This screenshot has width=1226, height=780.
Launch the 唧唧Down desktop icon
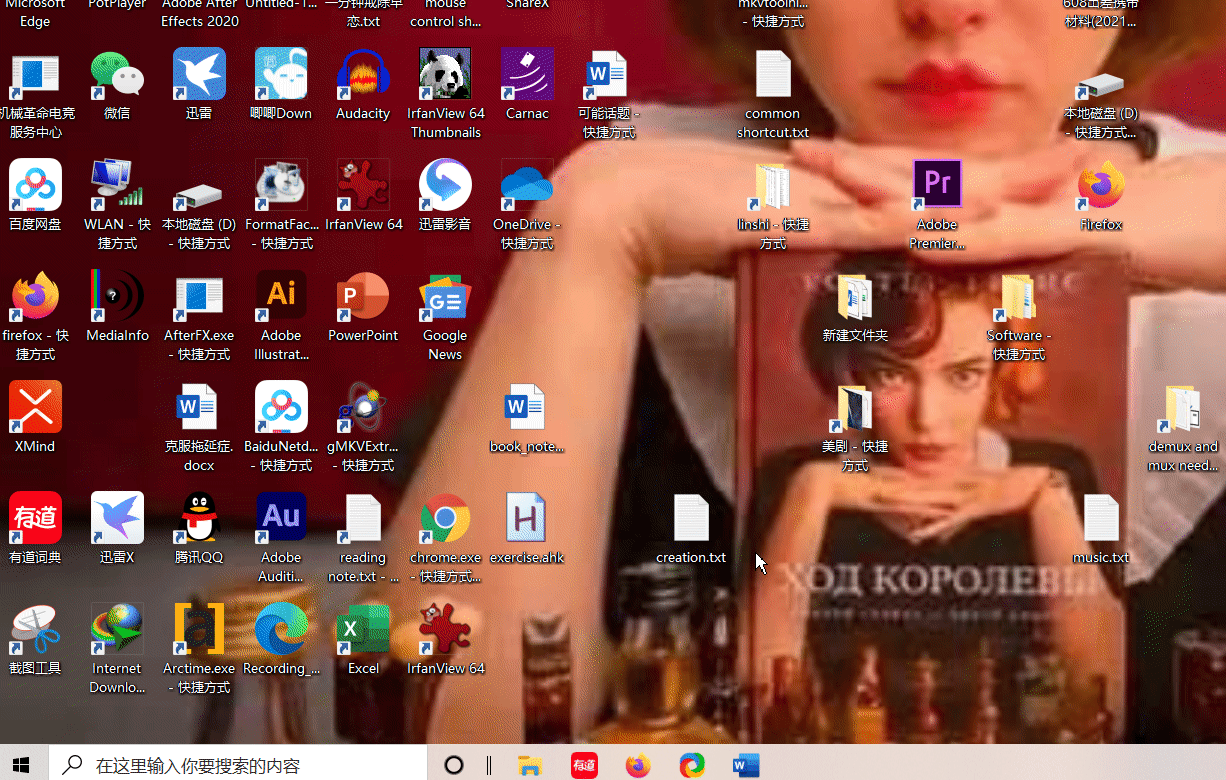click(x=281, y=75)
